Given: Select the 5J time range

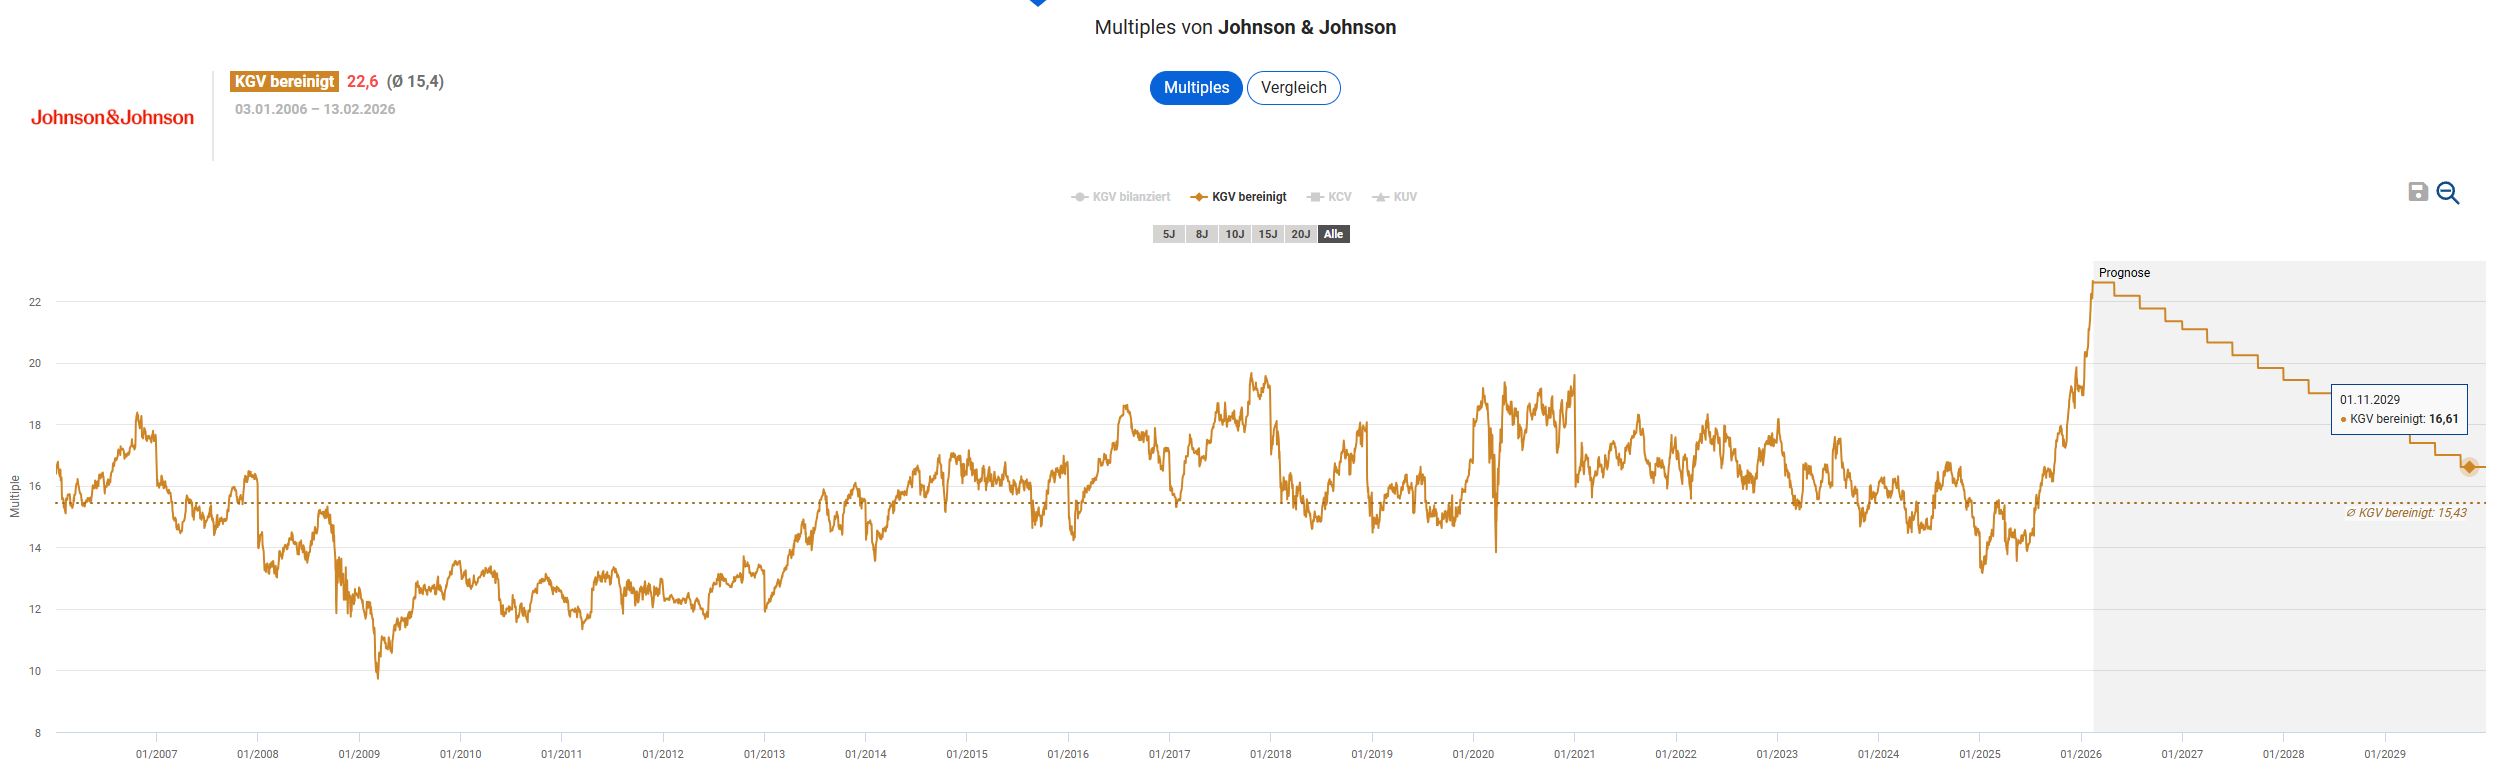Looking at the screenshot, I should click(1168, 234).
